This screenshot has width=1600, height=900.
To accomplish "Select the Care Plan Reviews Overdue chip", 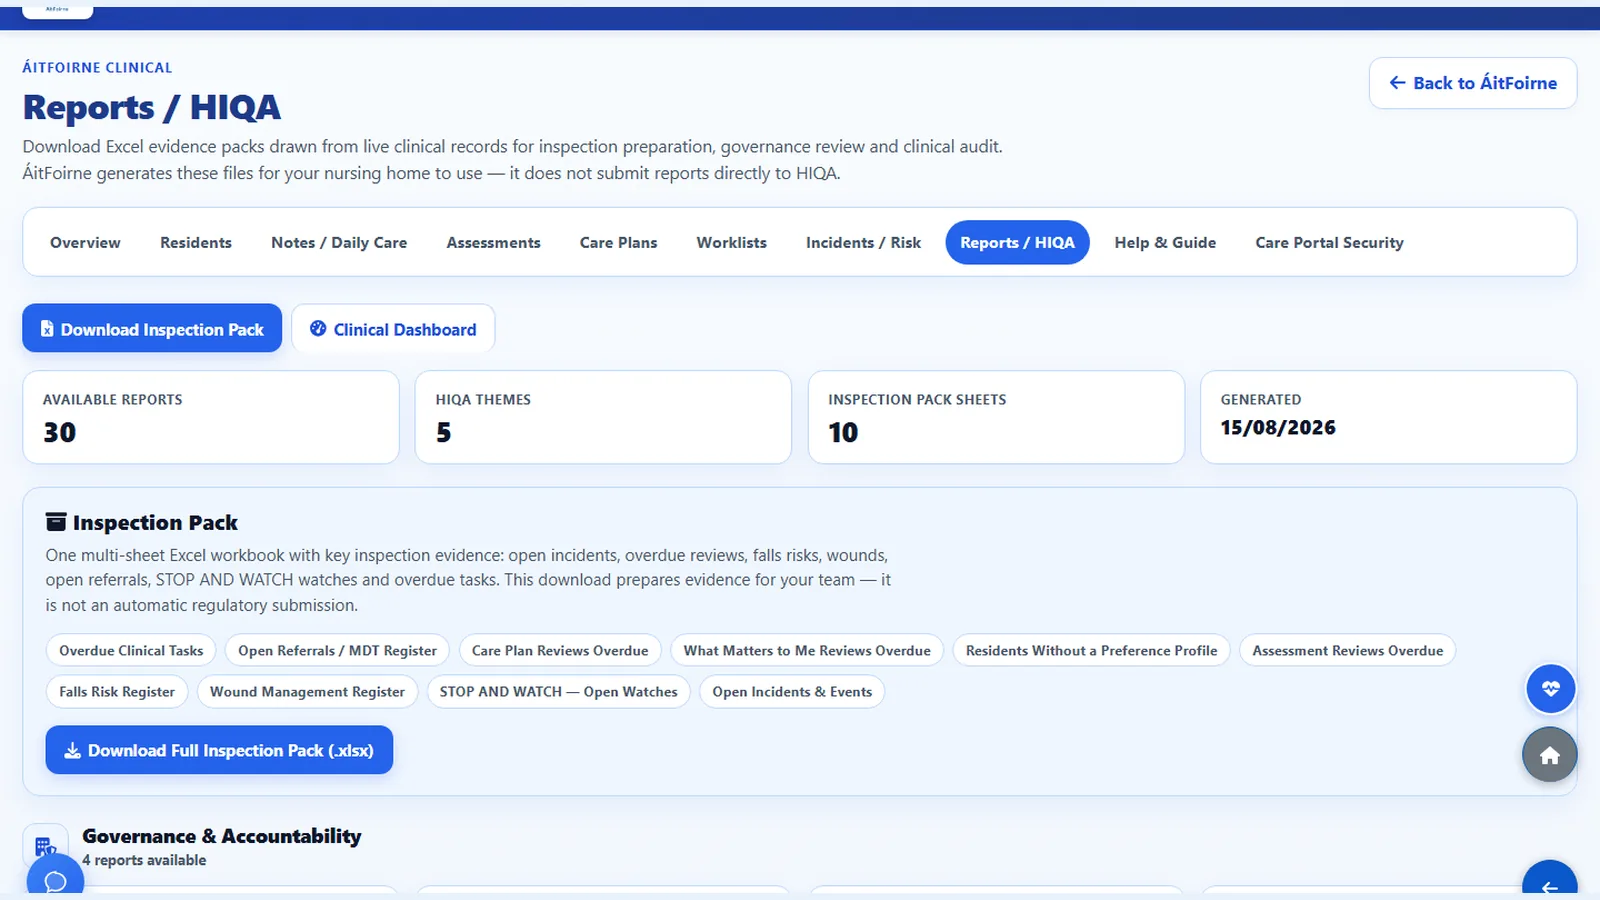I will click(x=560, y=651).
